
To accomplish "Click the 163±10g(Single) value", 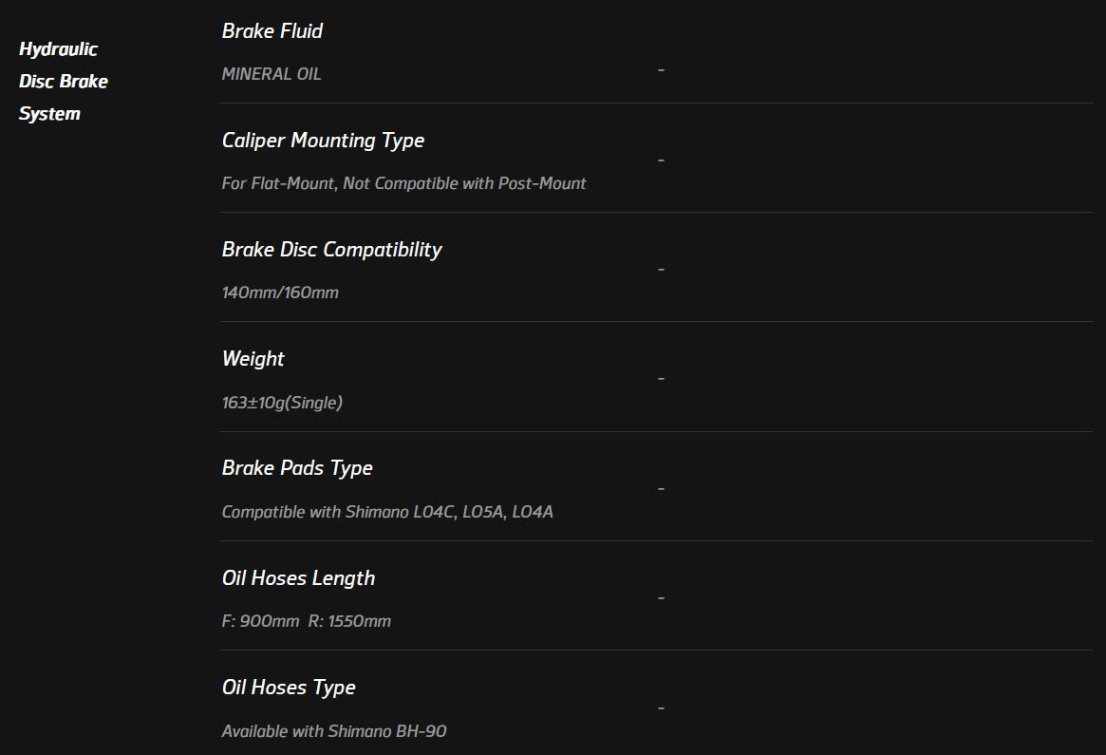I will [281, 403].
